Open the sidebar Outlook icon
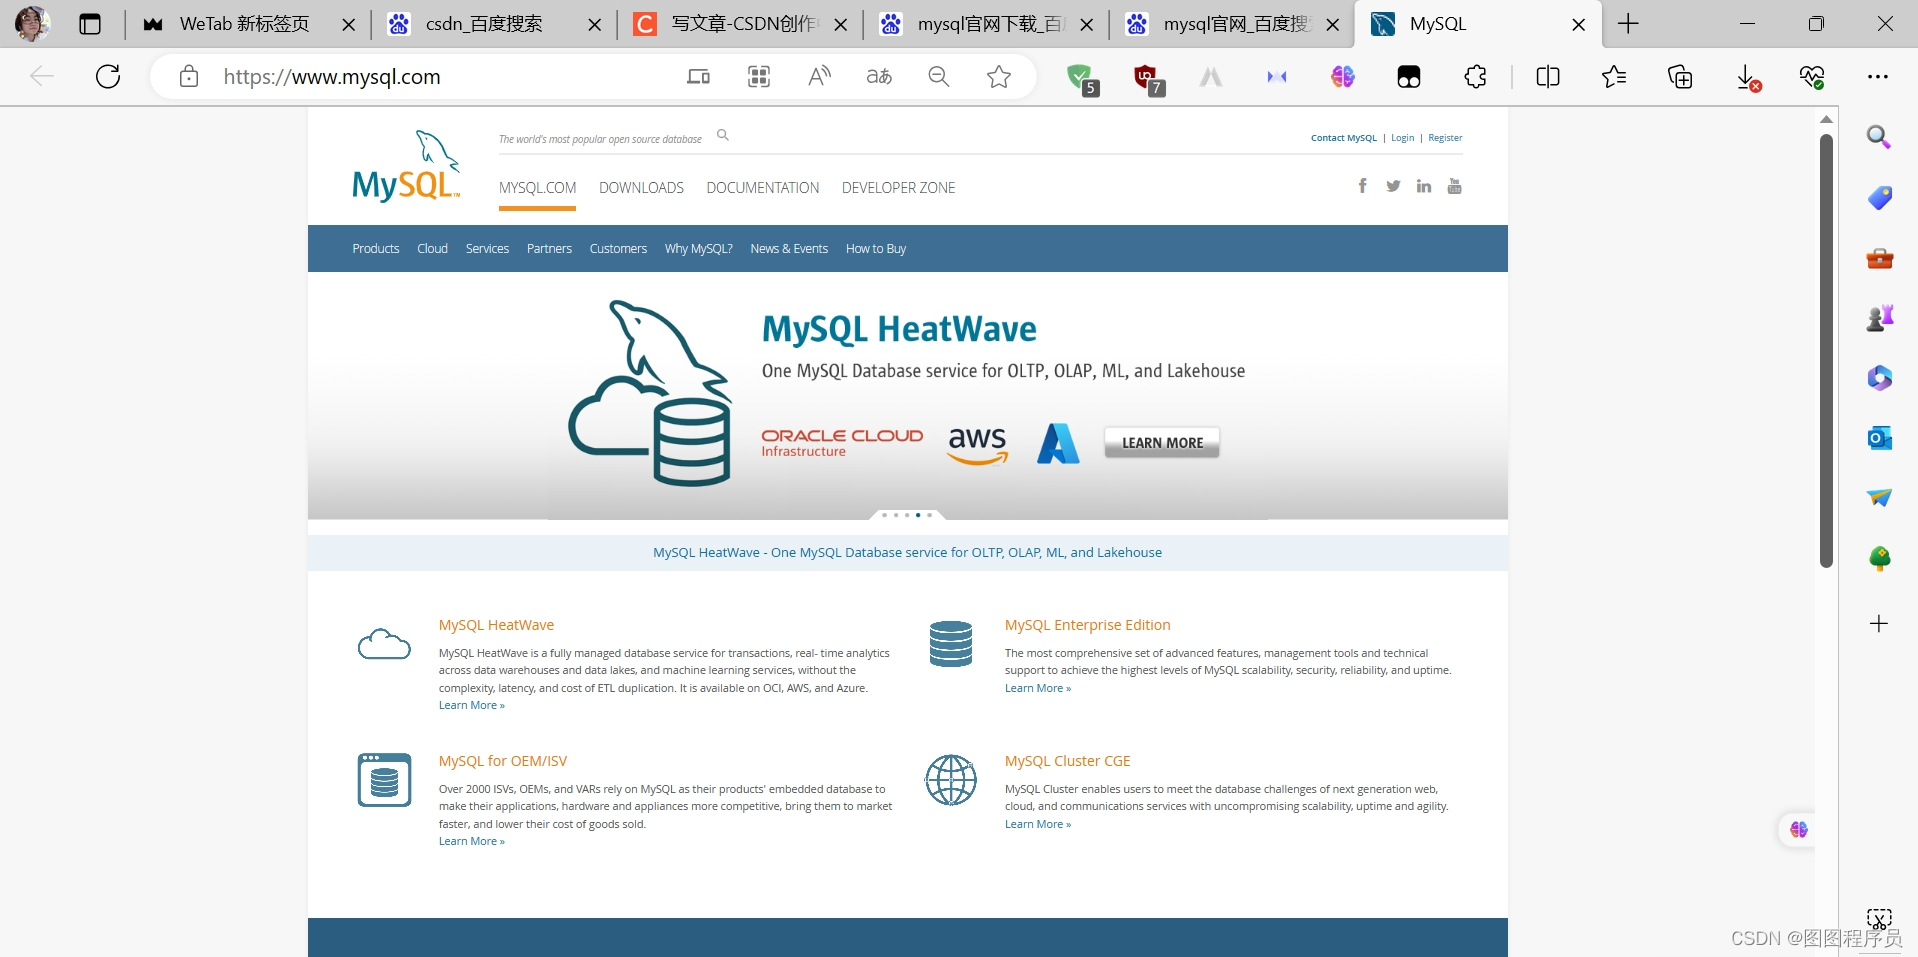The height and width of the screenshot is (957, 1918). (x=1879, y=438)
